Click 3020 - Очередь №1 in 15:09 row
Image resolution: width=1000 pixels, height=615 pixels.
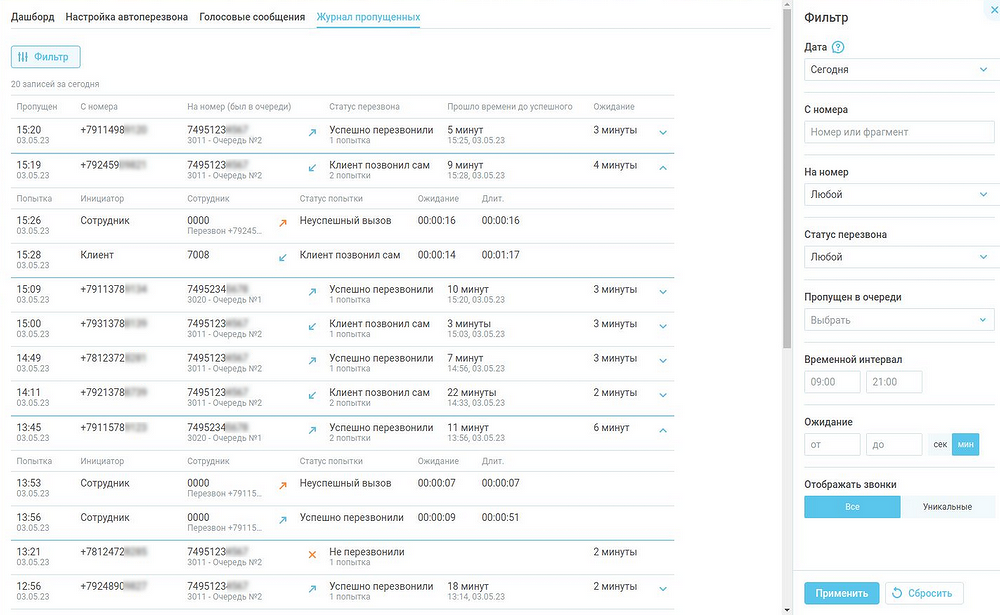pyautogui.click(x=224, y=300)
